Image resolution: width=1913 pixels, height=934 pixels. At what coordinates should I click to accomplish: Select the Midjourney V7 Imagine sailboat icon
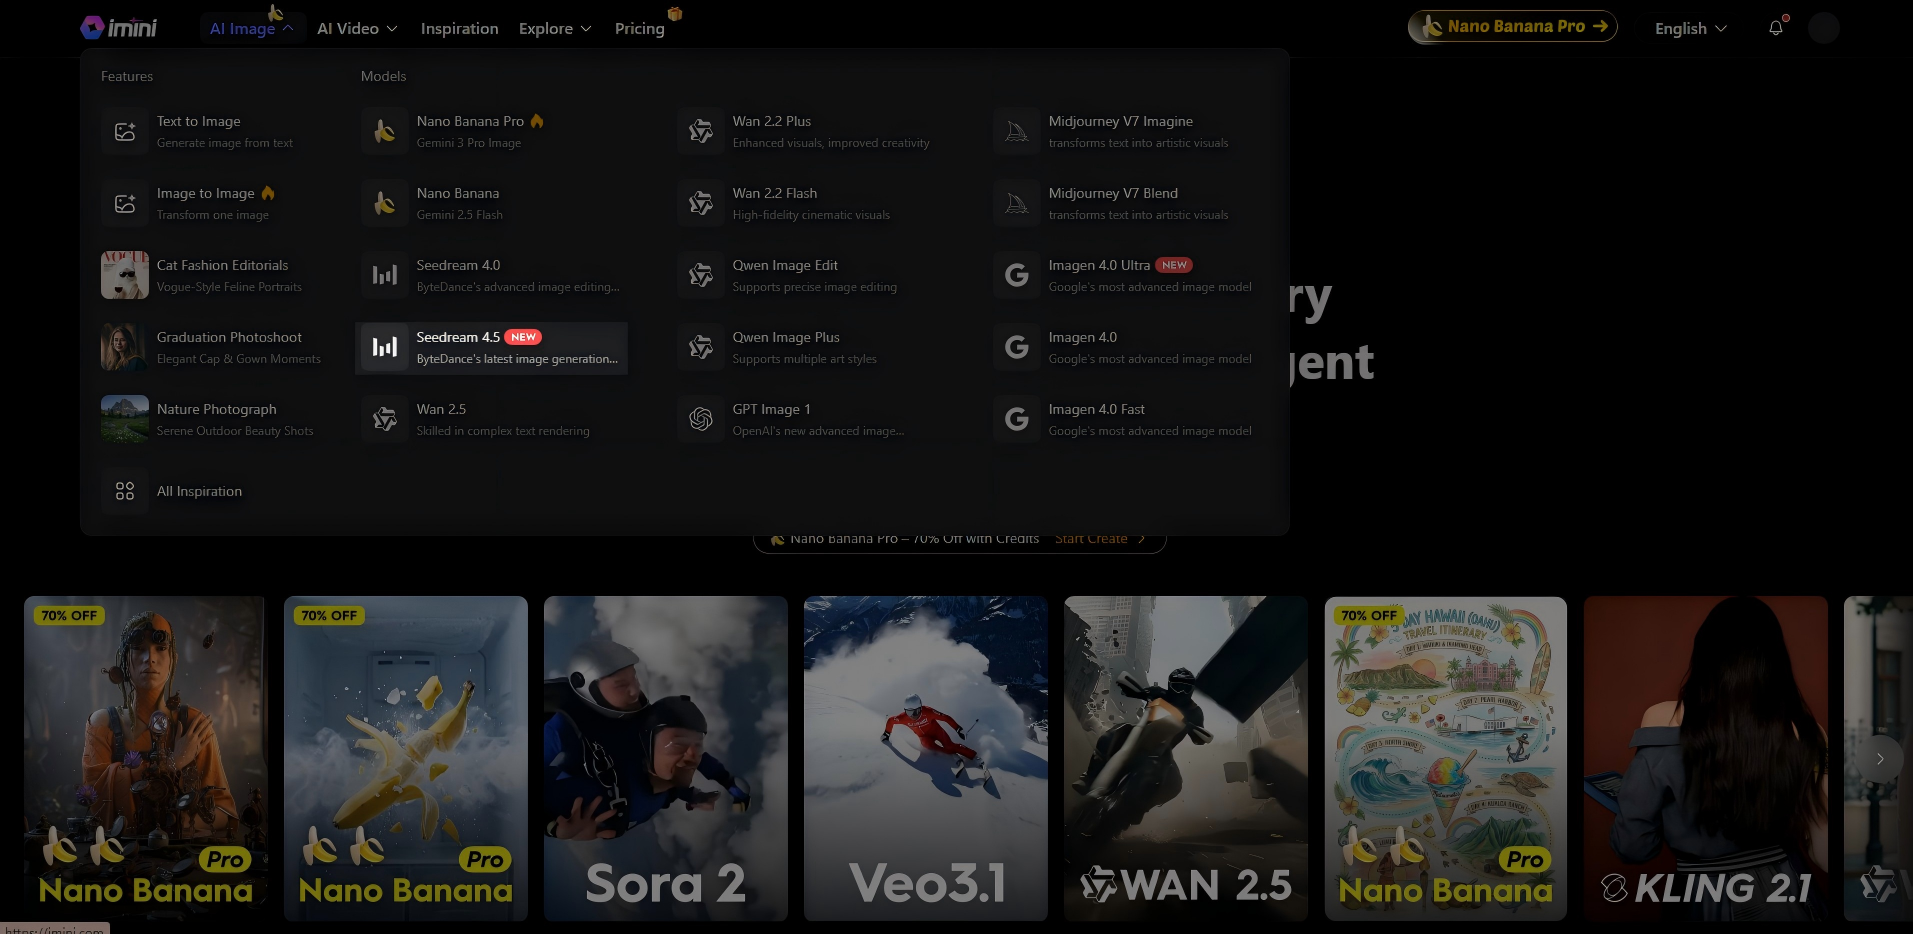point(1017,132)
